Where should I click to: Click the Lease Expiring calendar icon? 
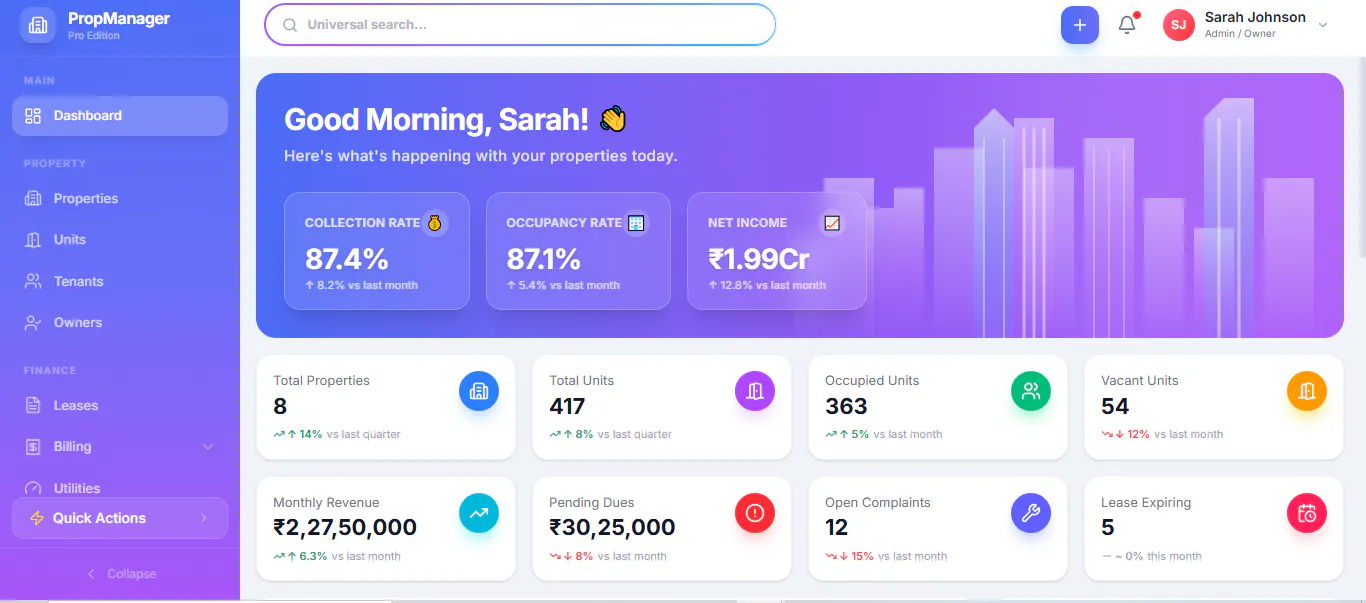pyautogui.click(x=1307, y=513)
